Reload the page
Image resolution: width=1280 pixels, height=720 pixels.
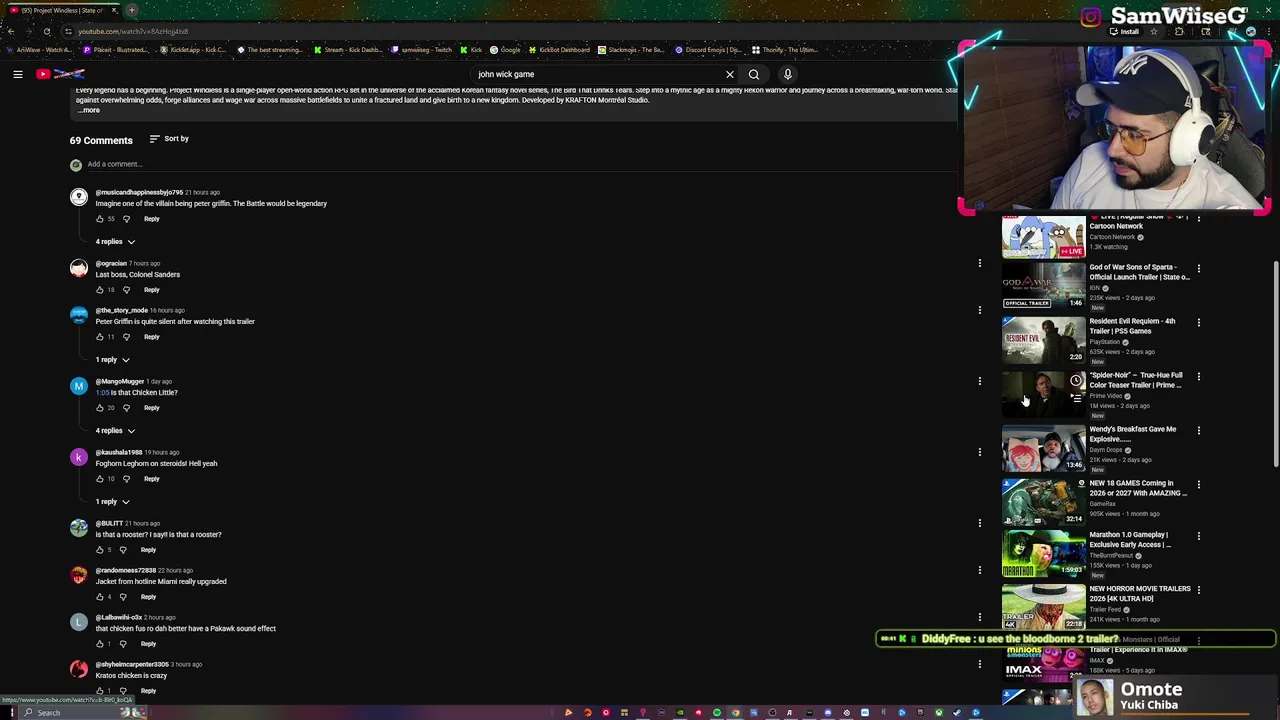46,31
